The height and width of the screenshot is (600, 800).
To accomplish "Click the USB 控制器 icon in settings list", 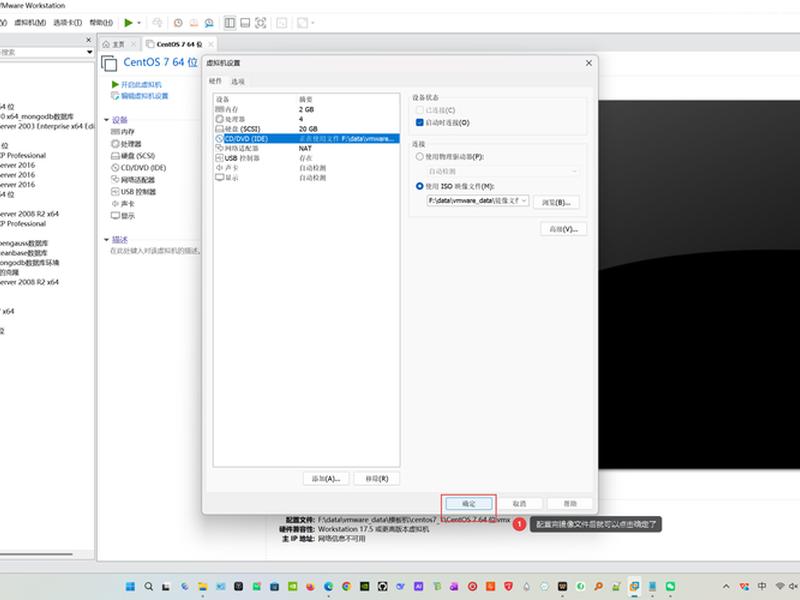I will (x=219, y=158).
